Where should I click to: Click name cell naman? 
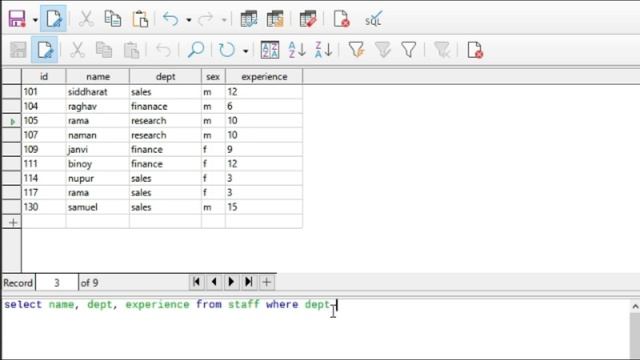coord(98,135)
